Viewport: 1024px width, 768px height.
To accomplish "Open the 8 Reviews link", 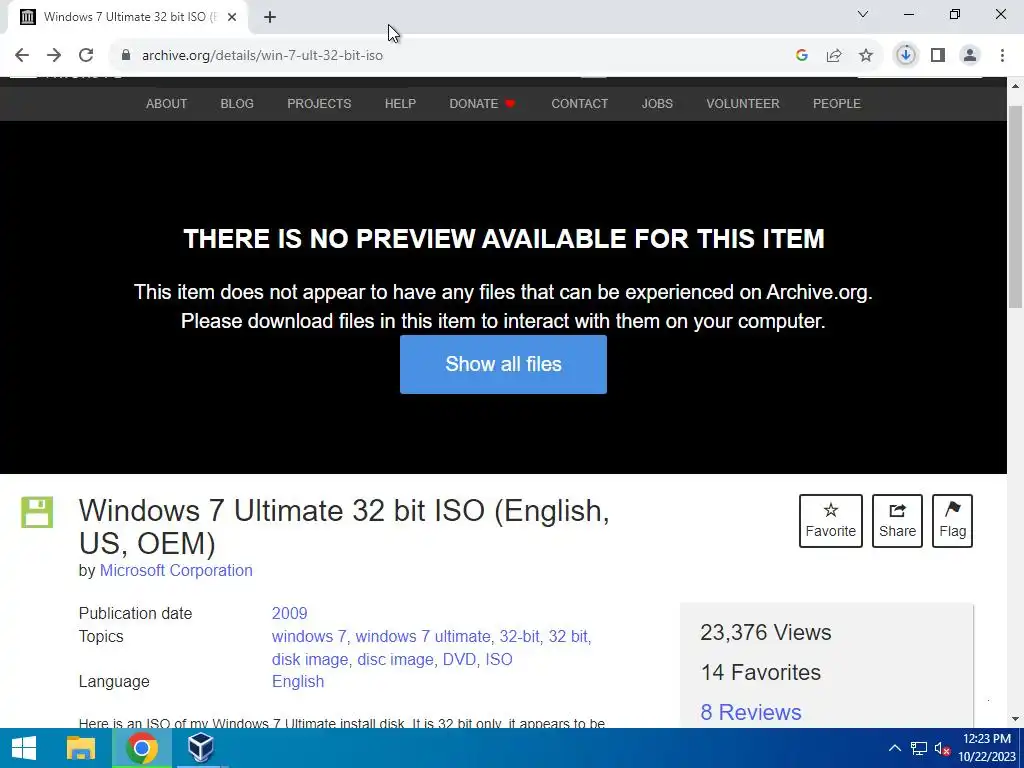I will pyautogui.click(x=751, y=712).
